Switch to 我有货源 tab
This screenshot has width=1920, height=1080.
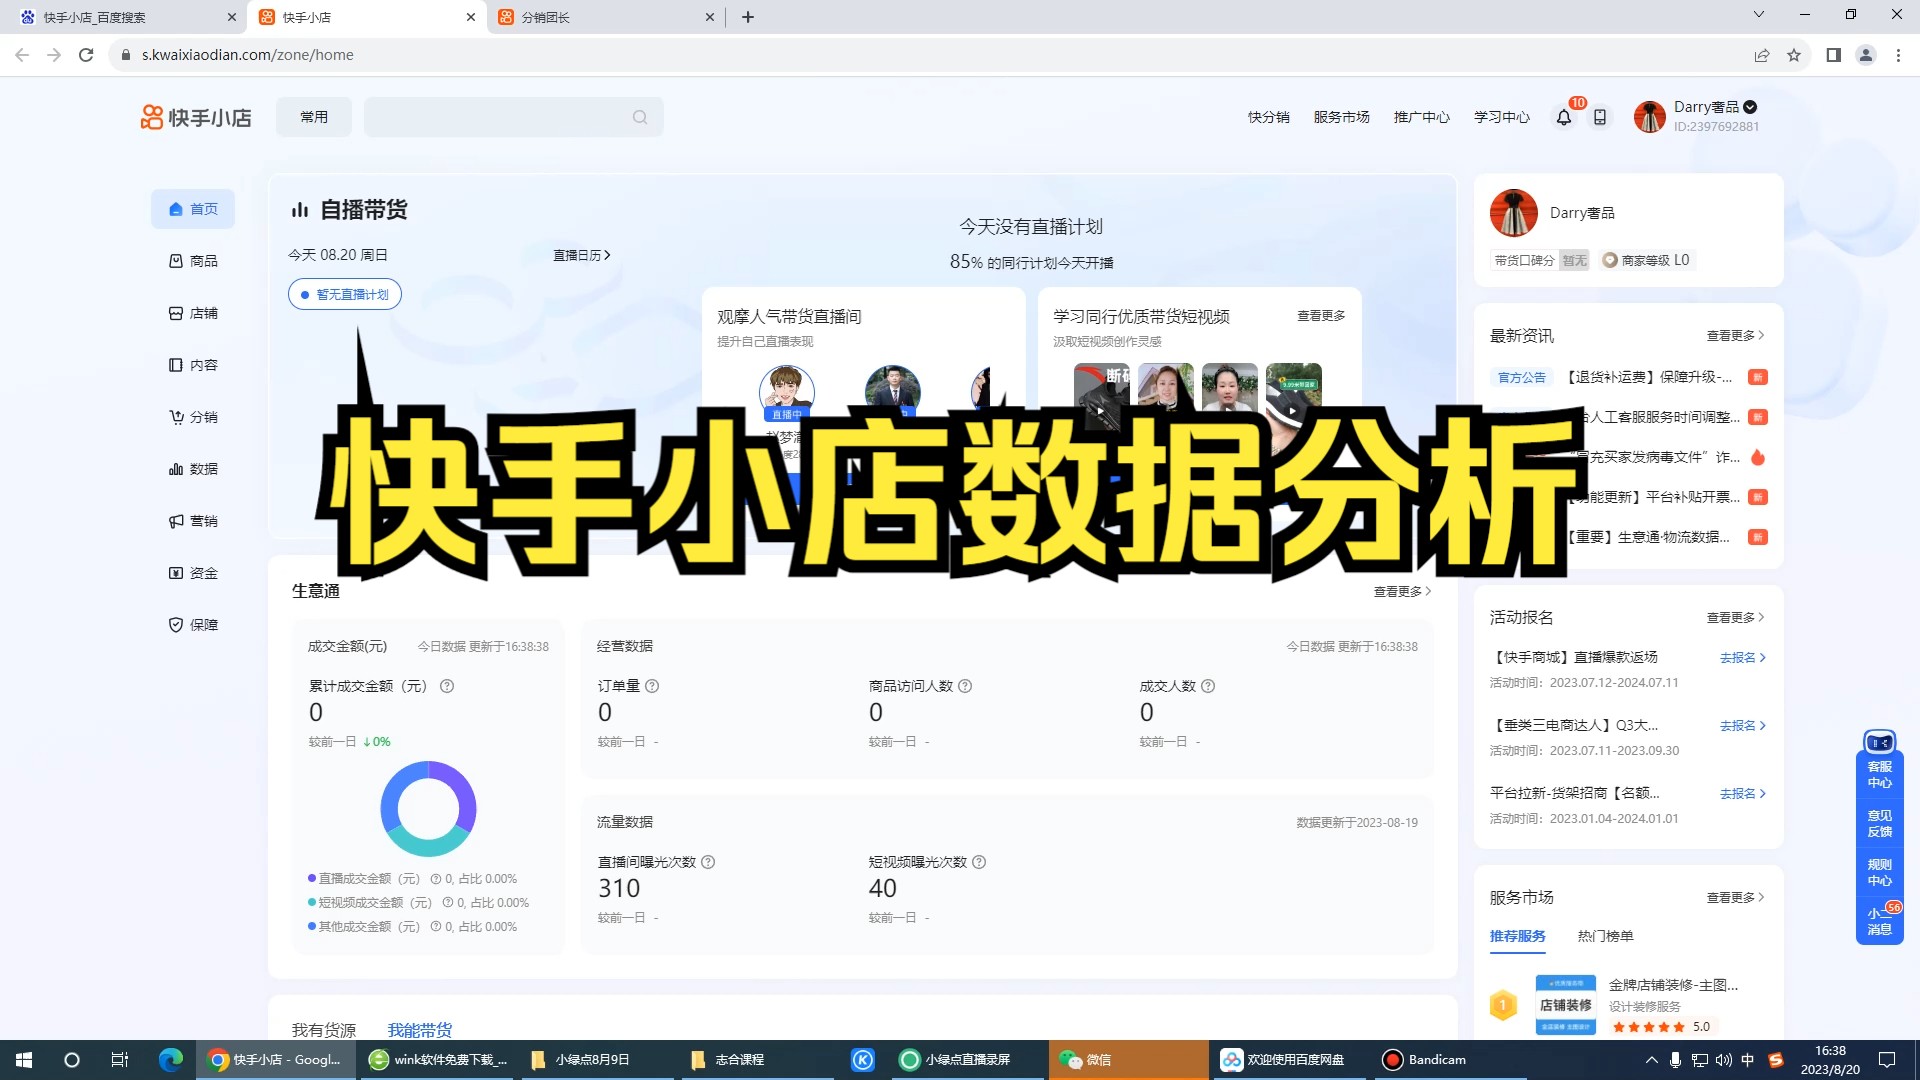(x=324, y=1029)
